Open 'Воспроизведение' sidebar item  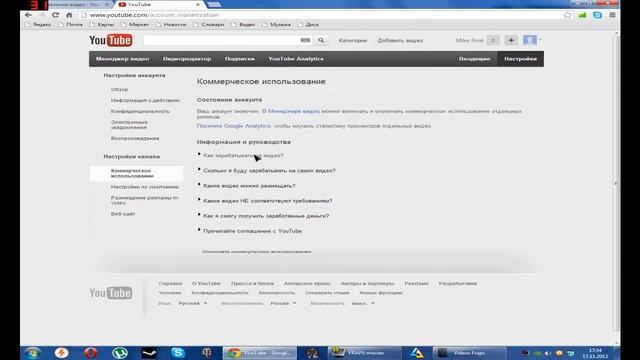(135, 138)
